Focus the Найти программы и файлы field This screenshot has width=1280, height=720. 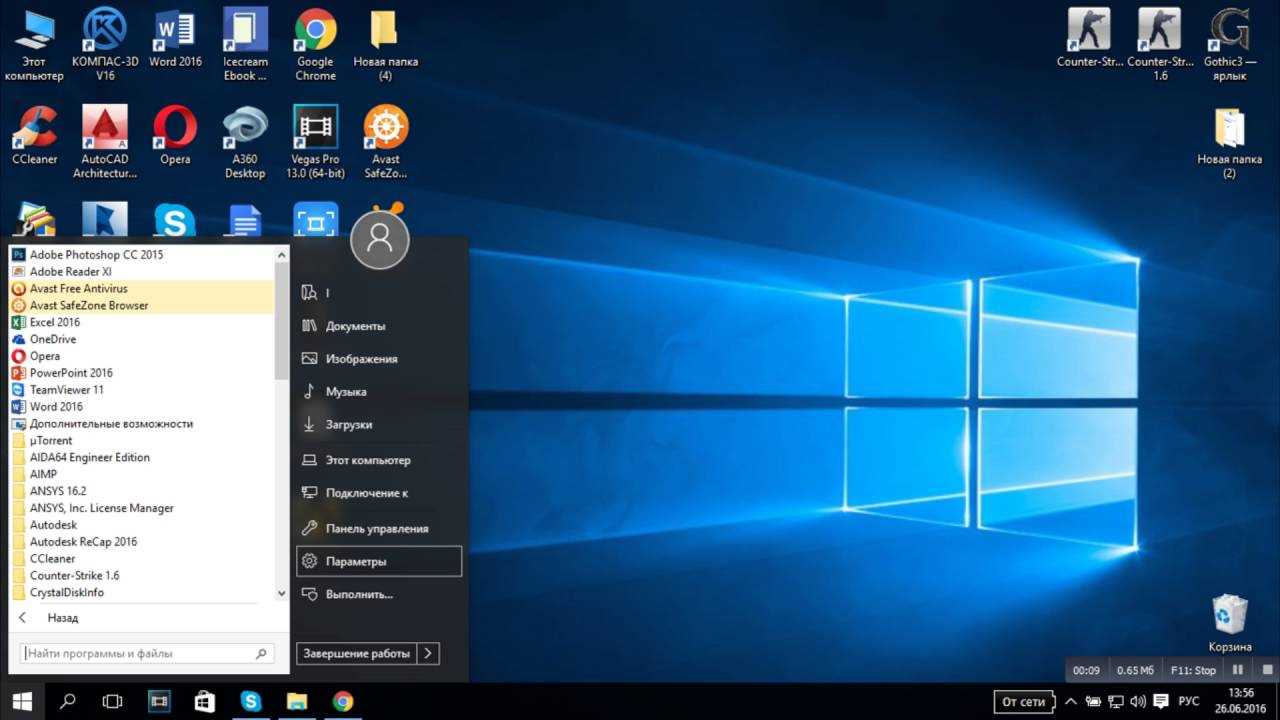tap(148, 653)
